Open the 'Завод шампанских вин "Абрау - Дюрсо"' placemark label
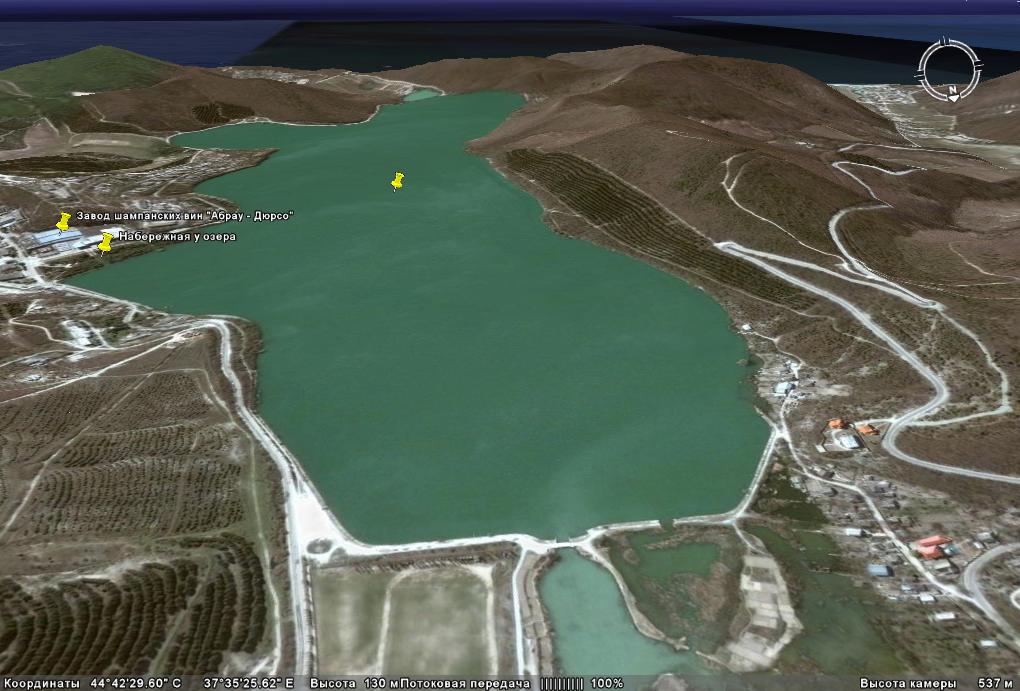The image size is (1020, 691). point(185,216)
